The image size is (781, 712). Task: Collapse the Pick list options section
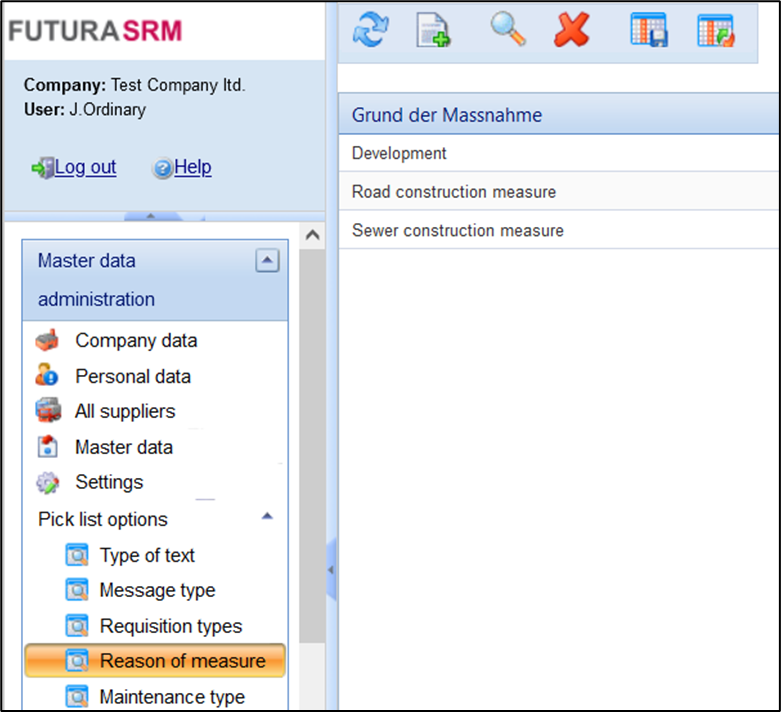click(267, 517)
